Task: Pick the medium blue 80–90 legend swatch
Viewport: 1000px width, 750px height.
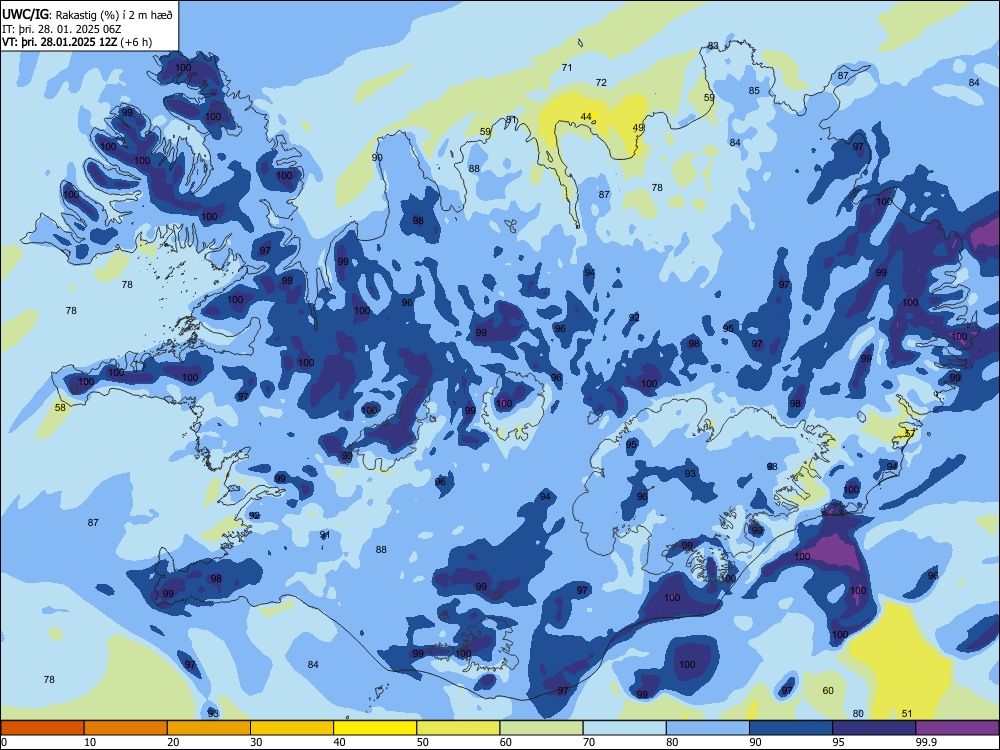Action: [708, 728]
